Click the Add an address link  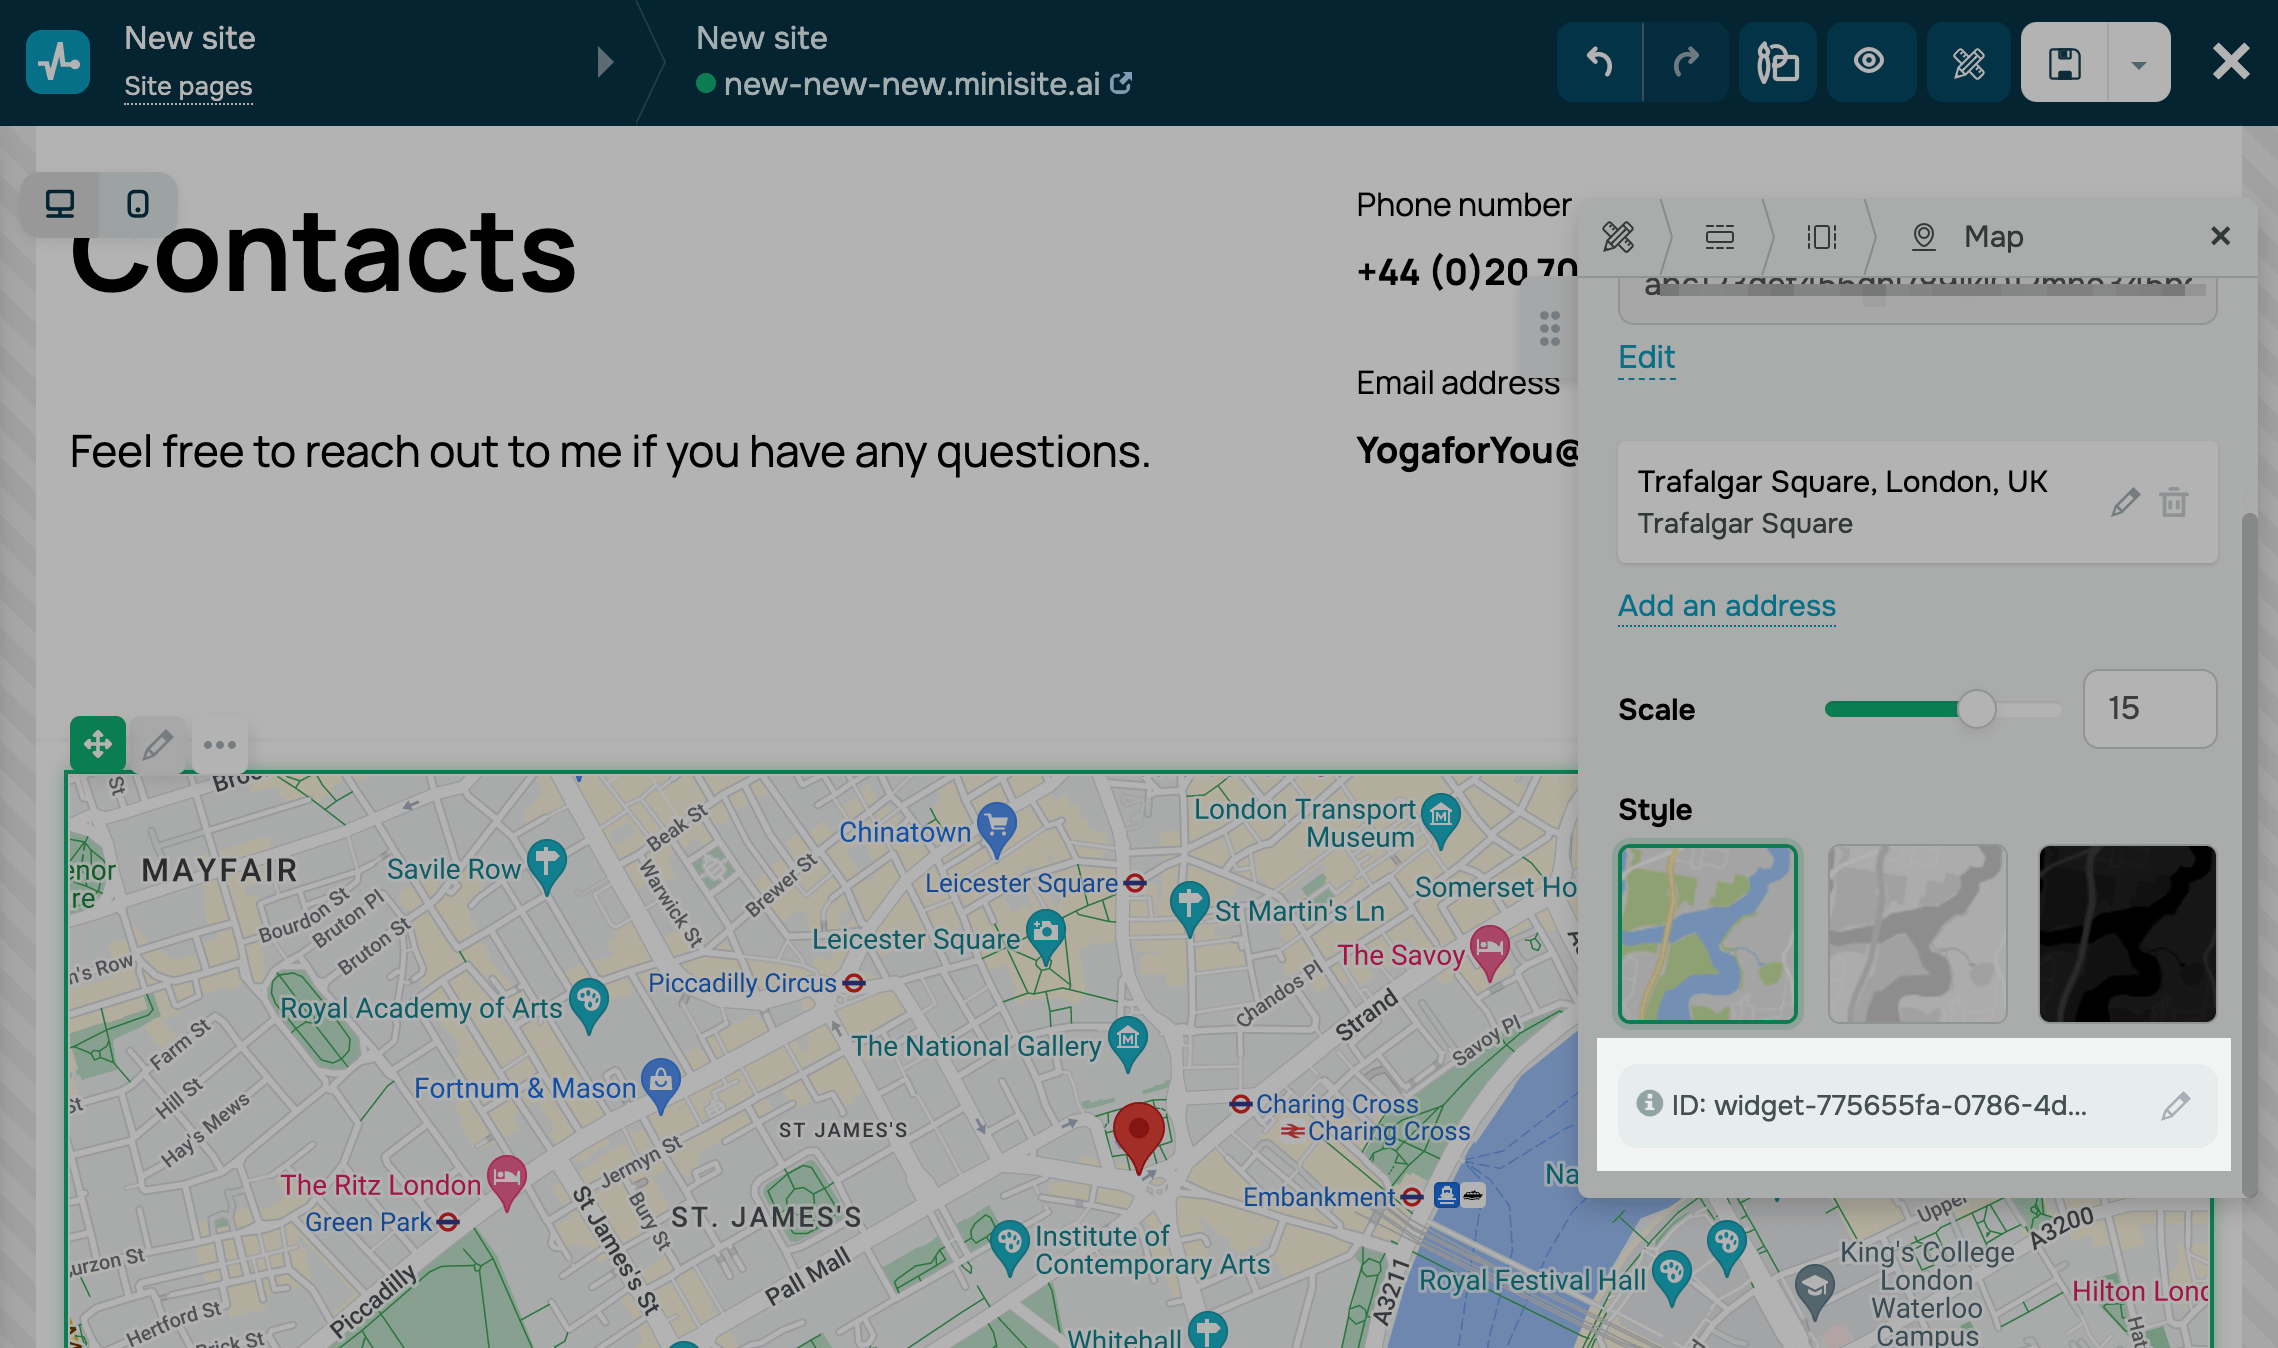1726,606
